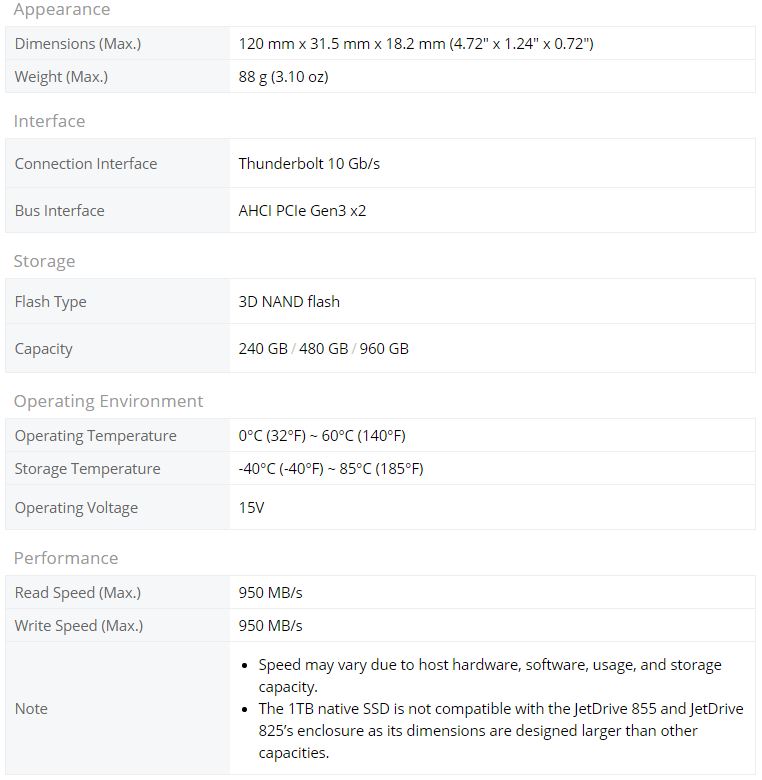Image resolution: width=762 pixels, height=780 pixels.
Task: Click the AHCI PCIe Gen3 x2 value
Action: (x=302, y=211)
